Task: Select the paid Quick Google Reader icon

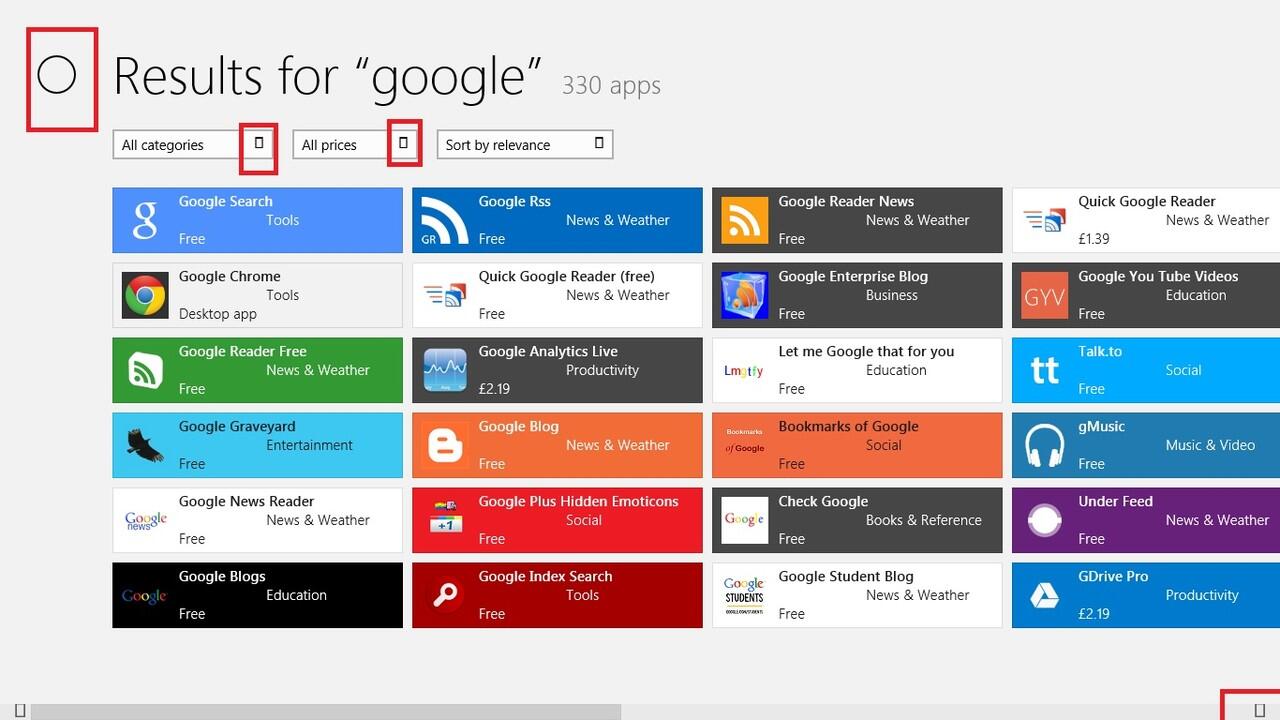Action: pos(1045,220)
